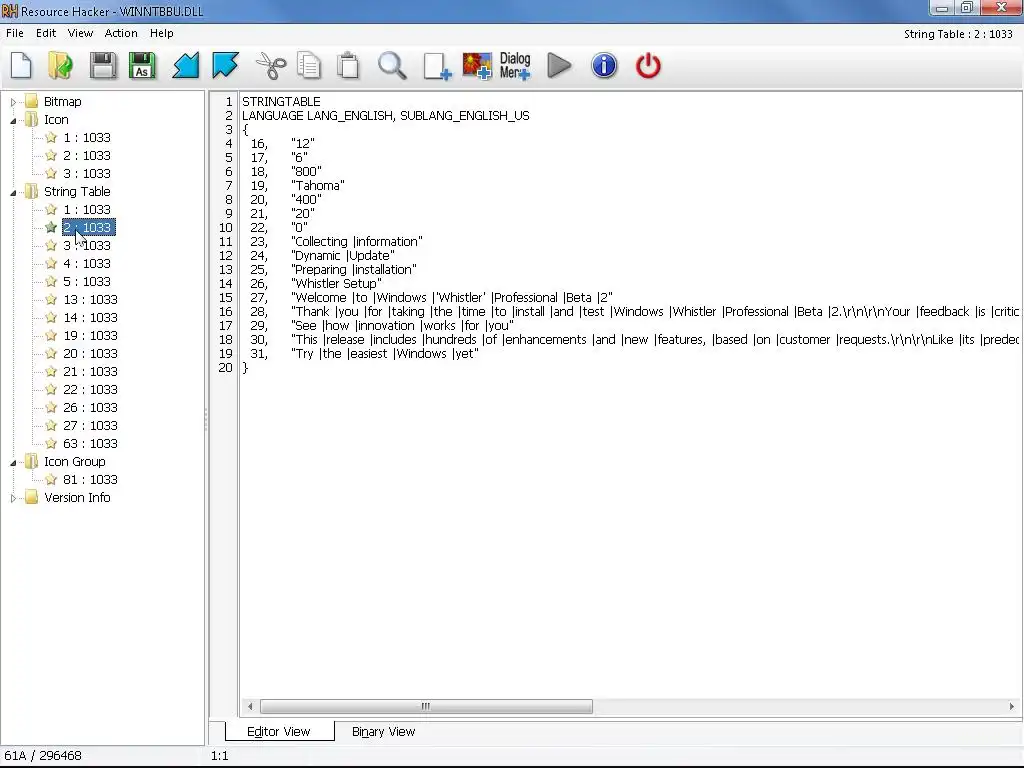1024x768 pixels.
Task: Click the String Table folder icon
Action: point(31,191)
